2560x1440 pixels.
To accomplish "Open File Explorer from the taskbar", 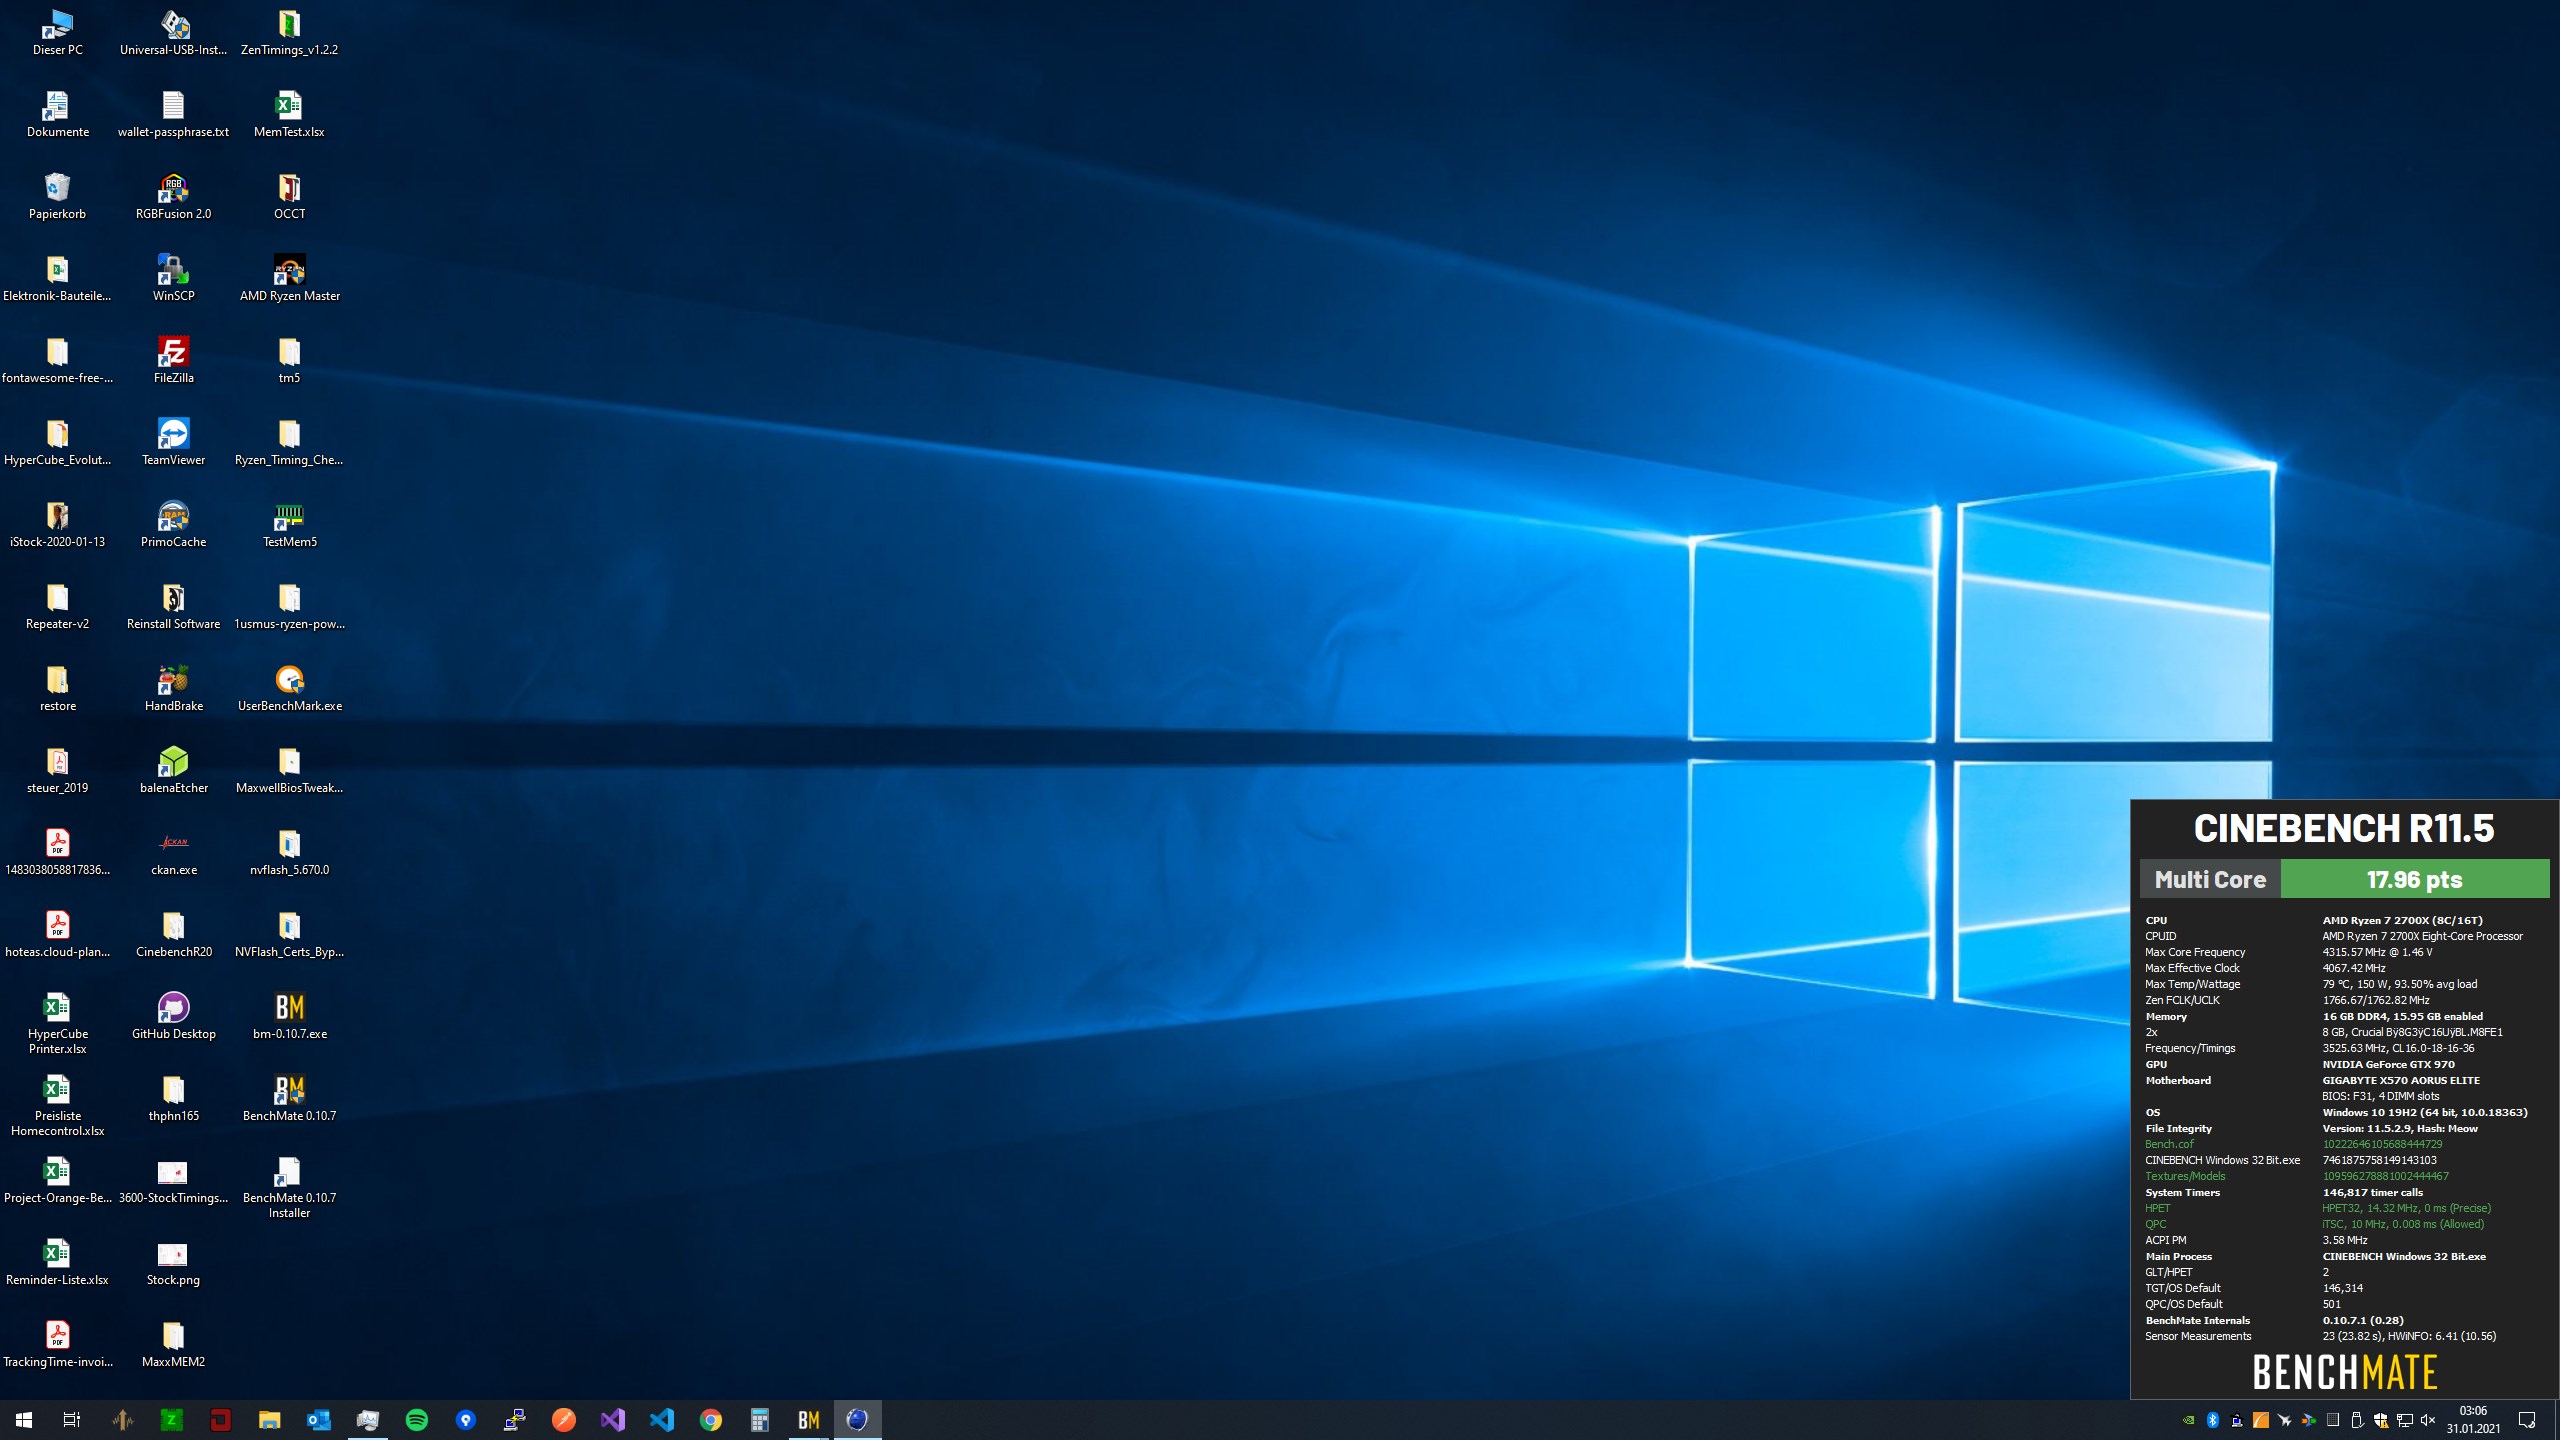I will 270,1419.
